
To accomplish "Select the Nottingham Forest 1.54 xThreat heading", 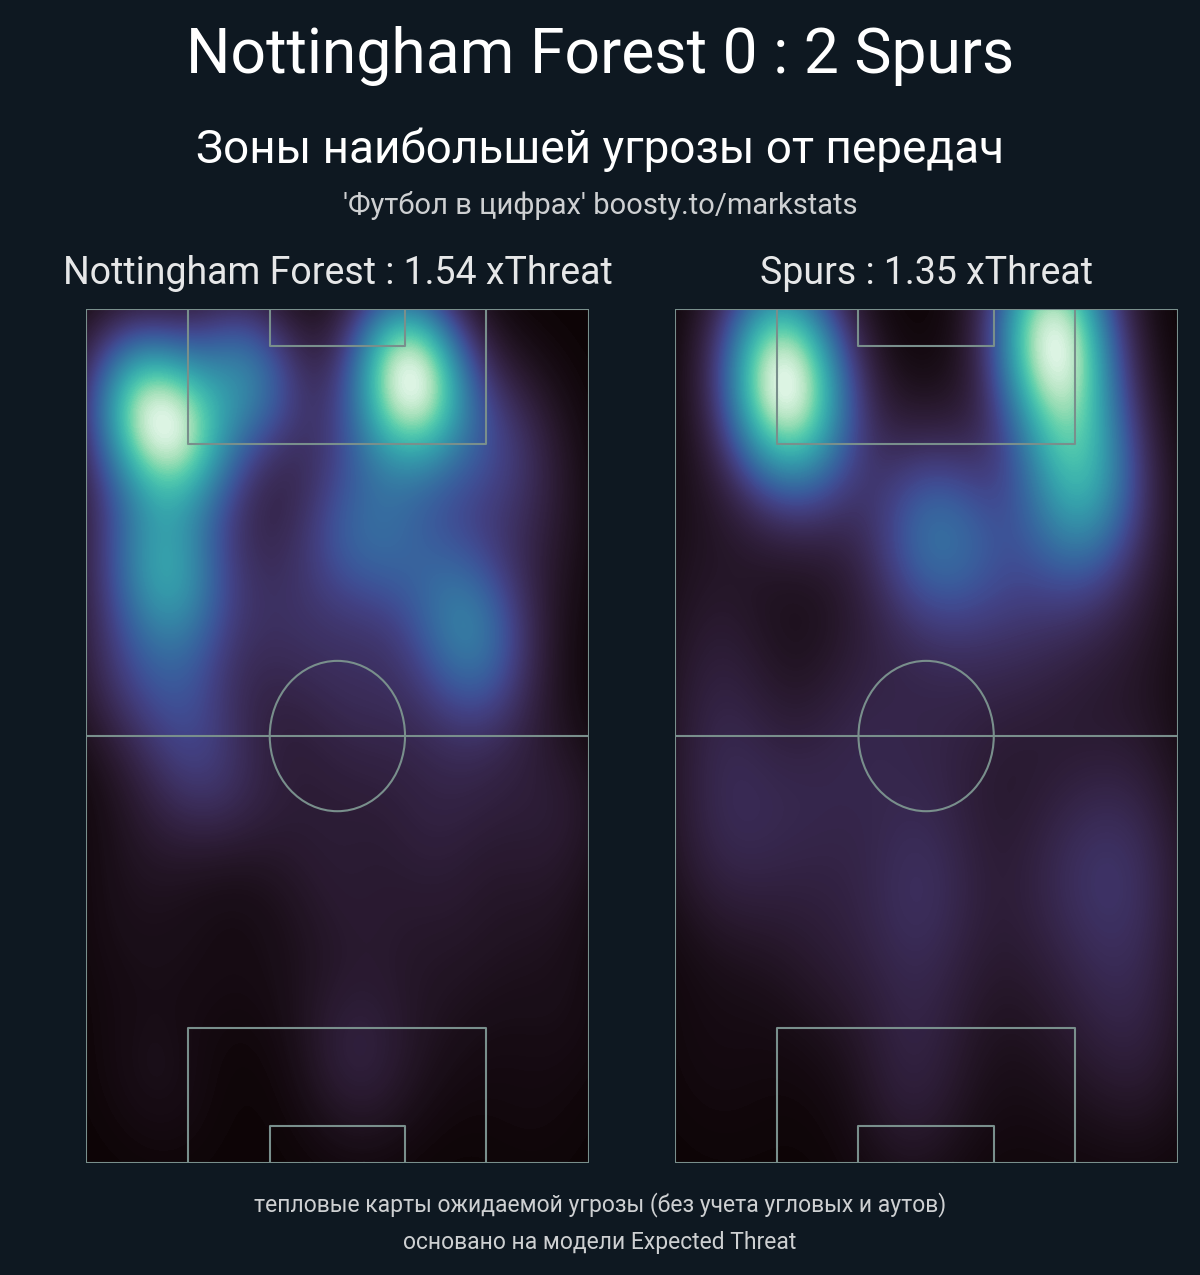I will (338, 271).
